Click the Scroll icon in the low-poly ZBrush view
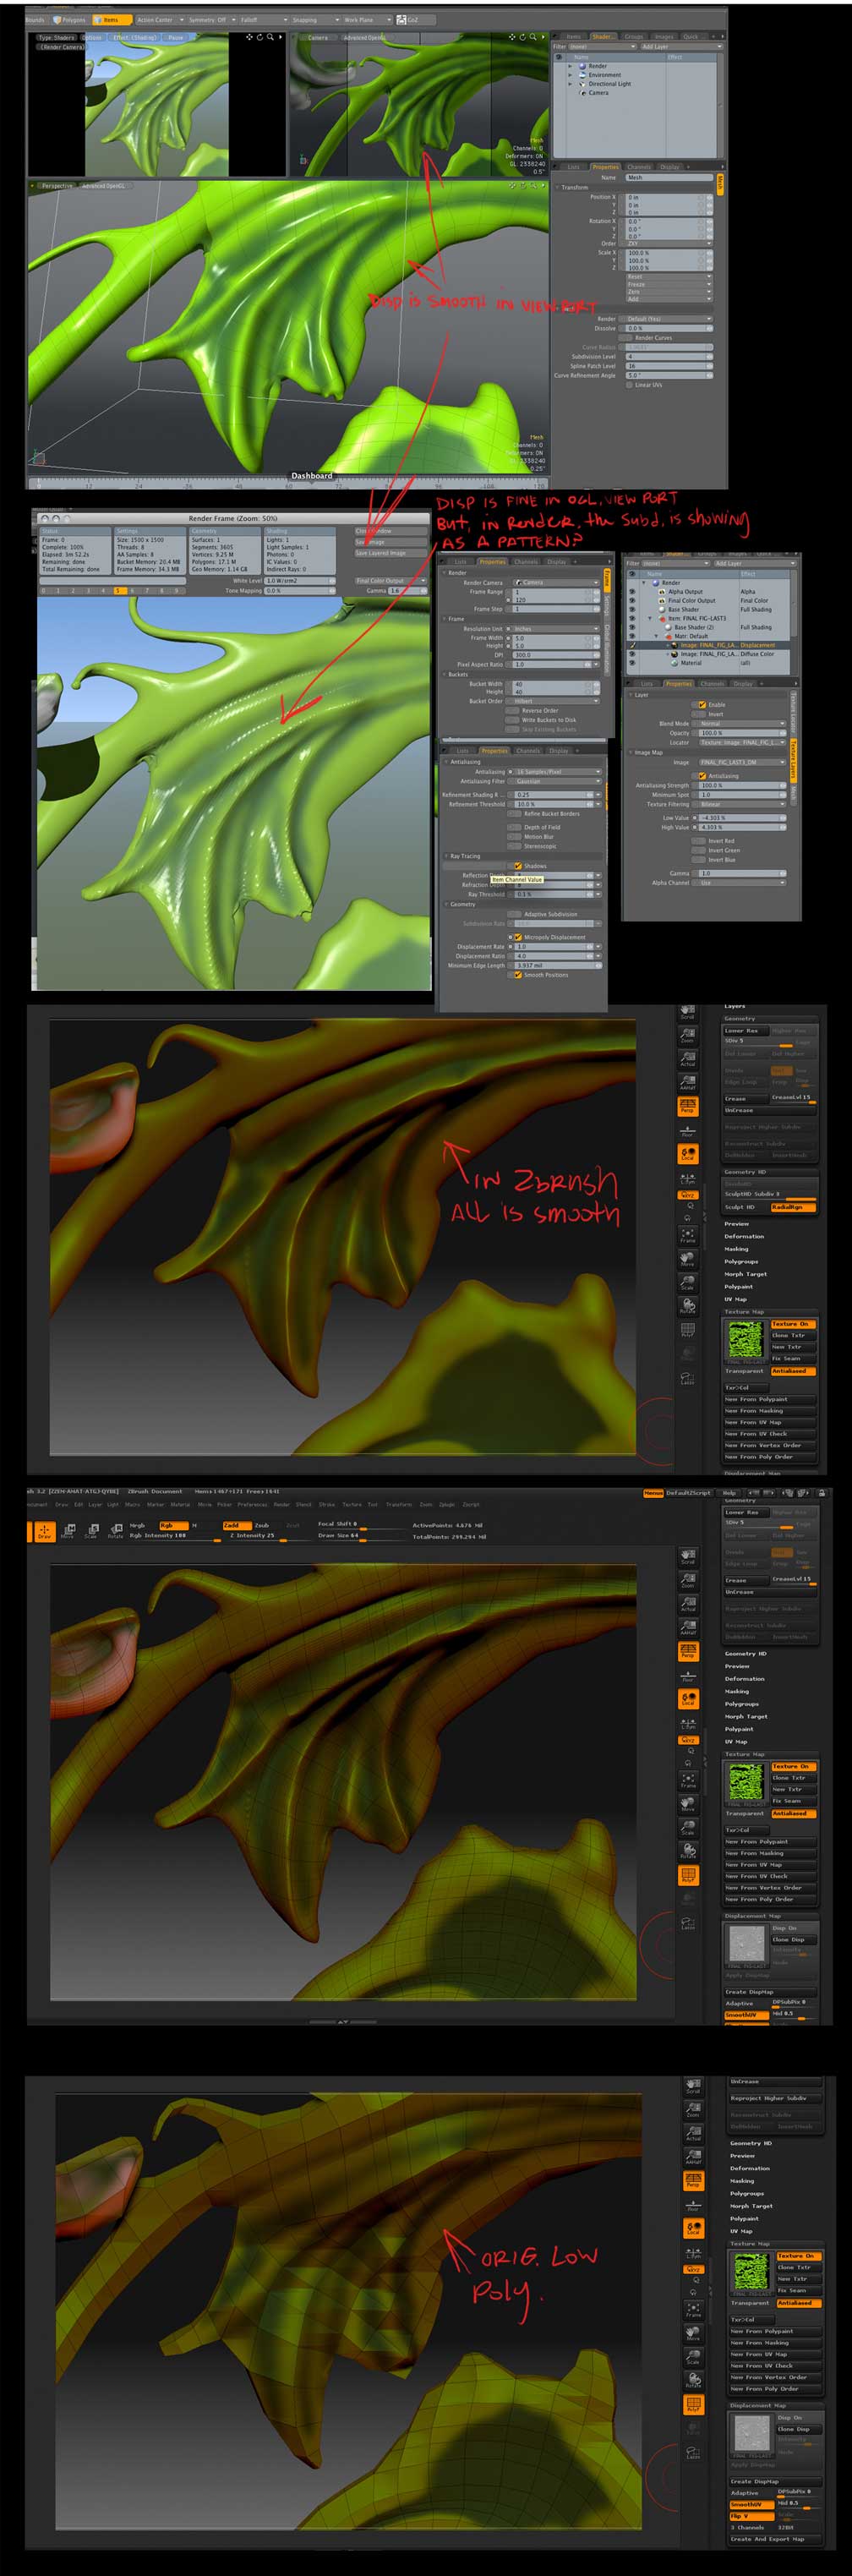The height and width of the screenshot is (2576, 852). point(692,2087)
